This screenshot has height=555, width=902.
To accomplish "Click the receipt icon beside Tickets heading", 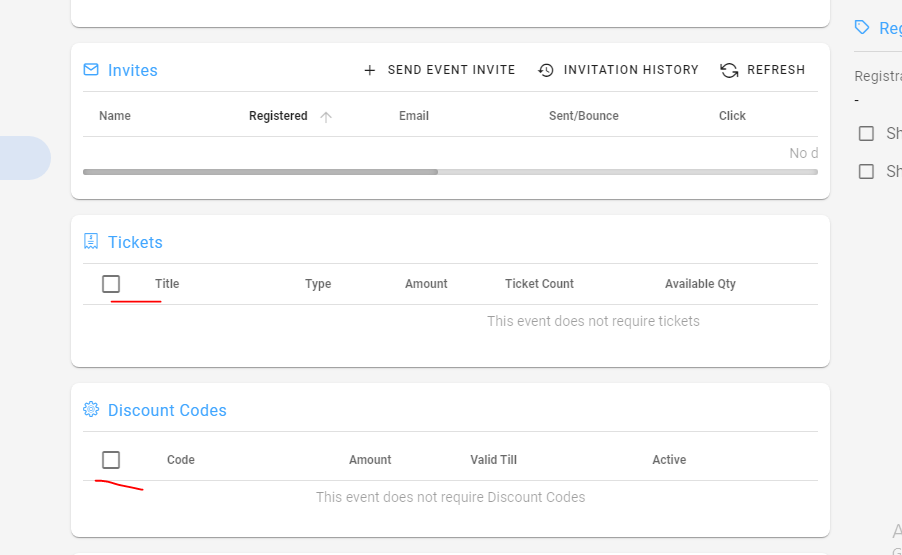I will click(x=91, y=242).
